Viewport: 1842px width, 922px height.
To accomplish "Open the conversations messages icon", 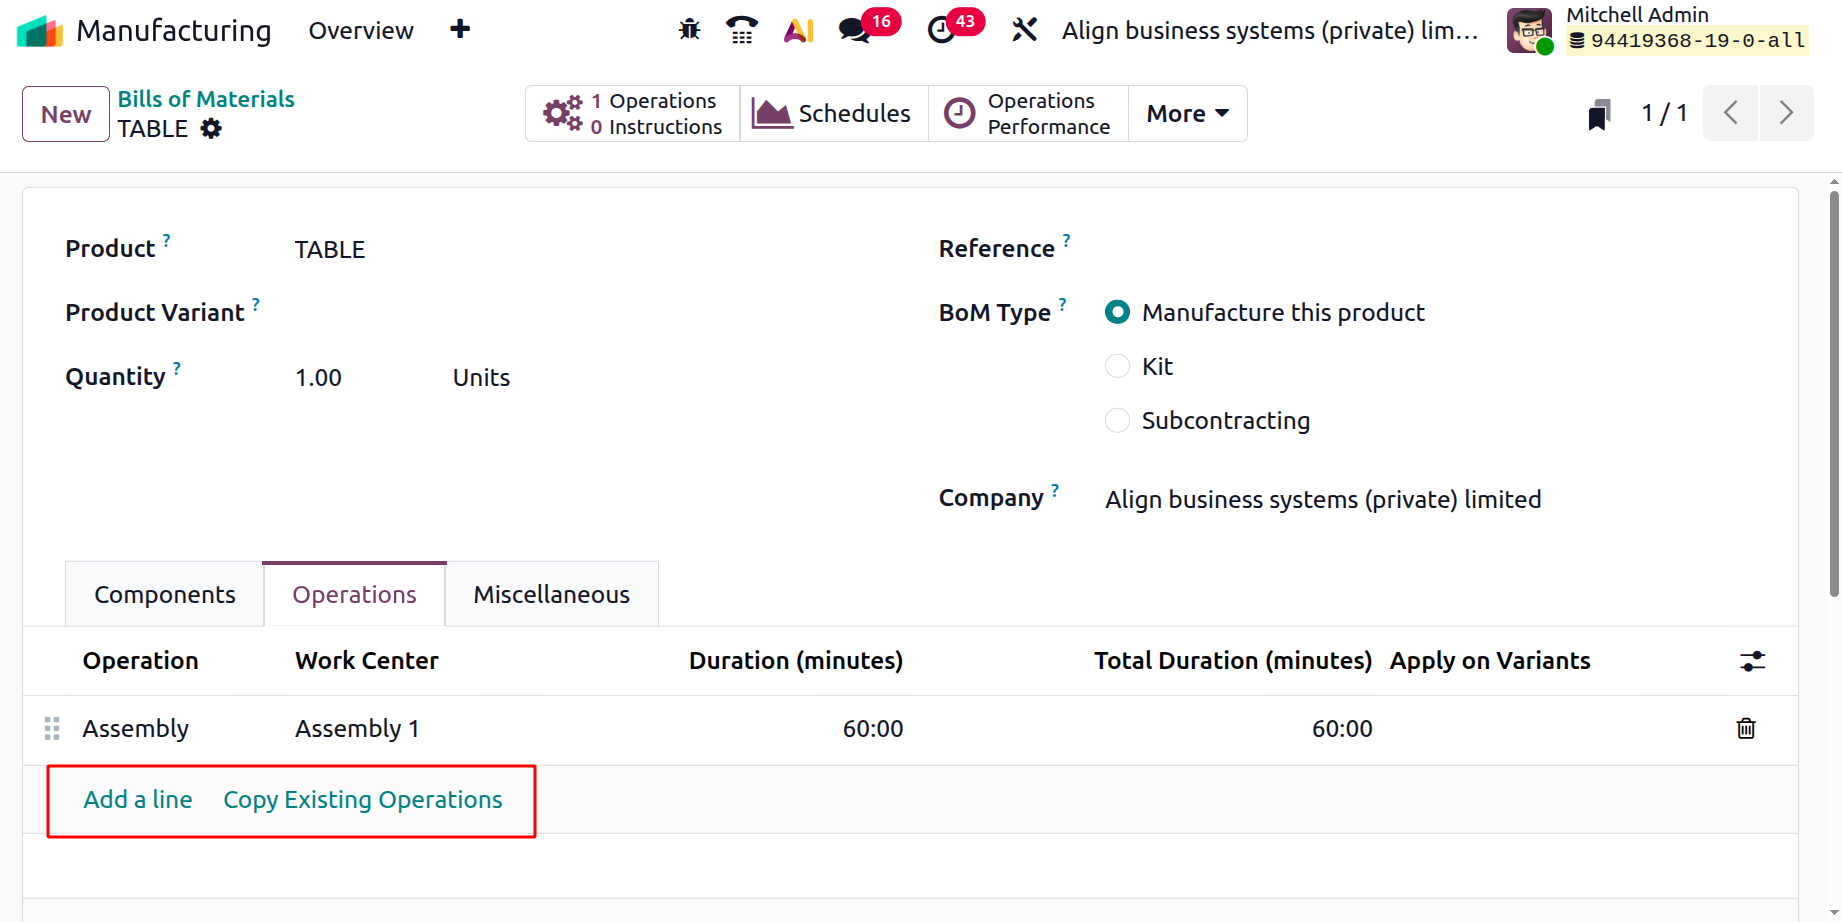I will coord(855,30).
